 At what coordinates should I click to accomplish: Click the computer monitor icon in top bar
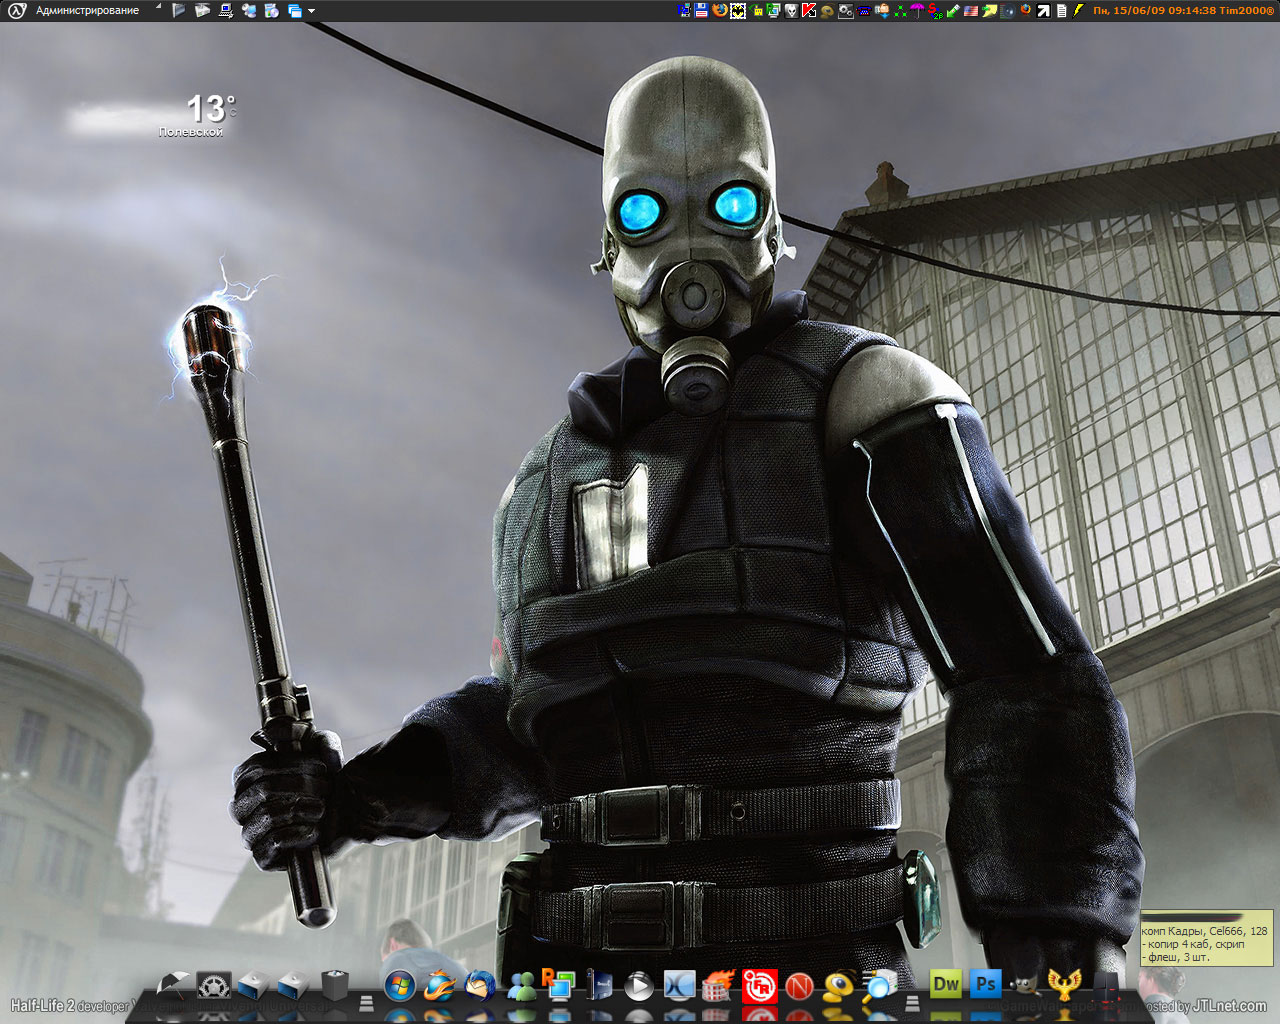coord(226,11)
